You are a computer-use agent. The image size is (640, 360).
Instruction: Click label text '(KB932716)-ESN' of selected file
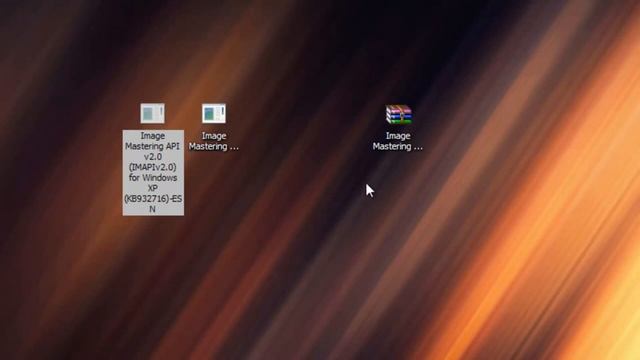[153, 204]
